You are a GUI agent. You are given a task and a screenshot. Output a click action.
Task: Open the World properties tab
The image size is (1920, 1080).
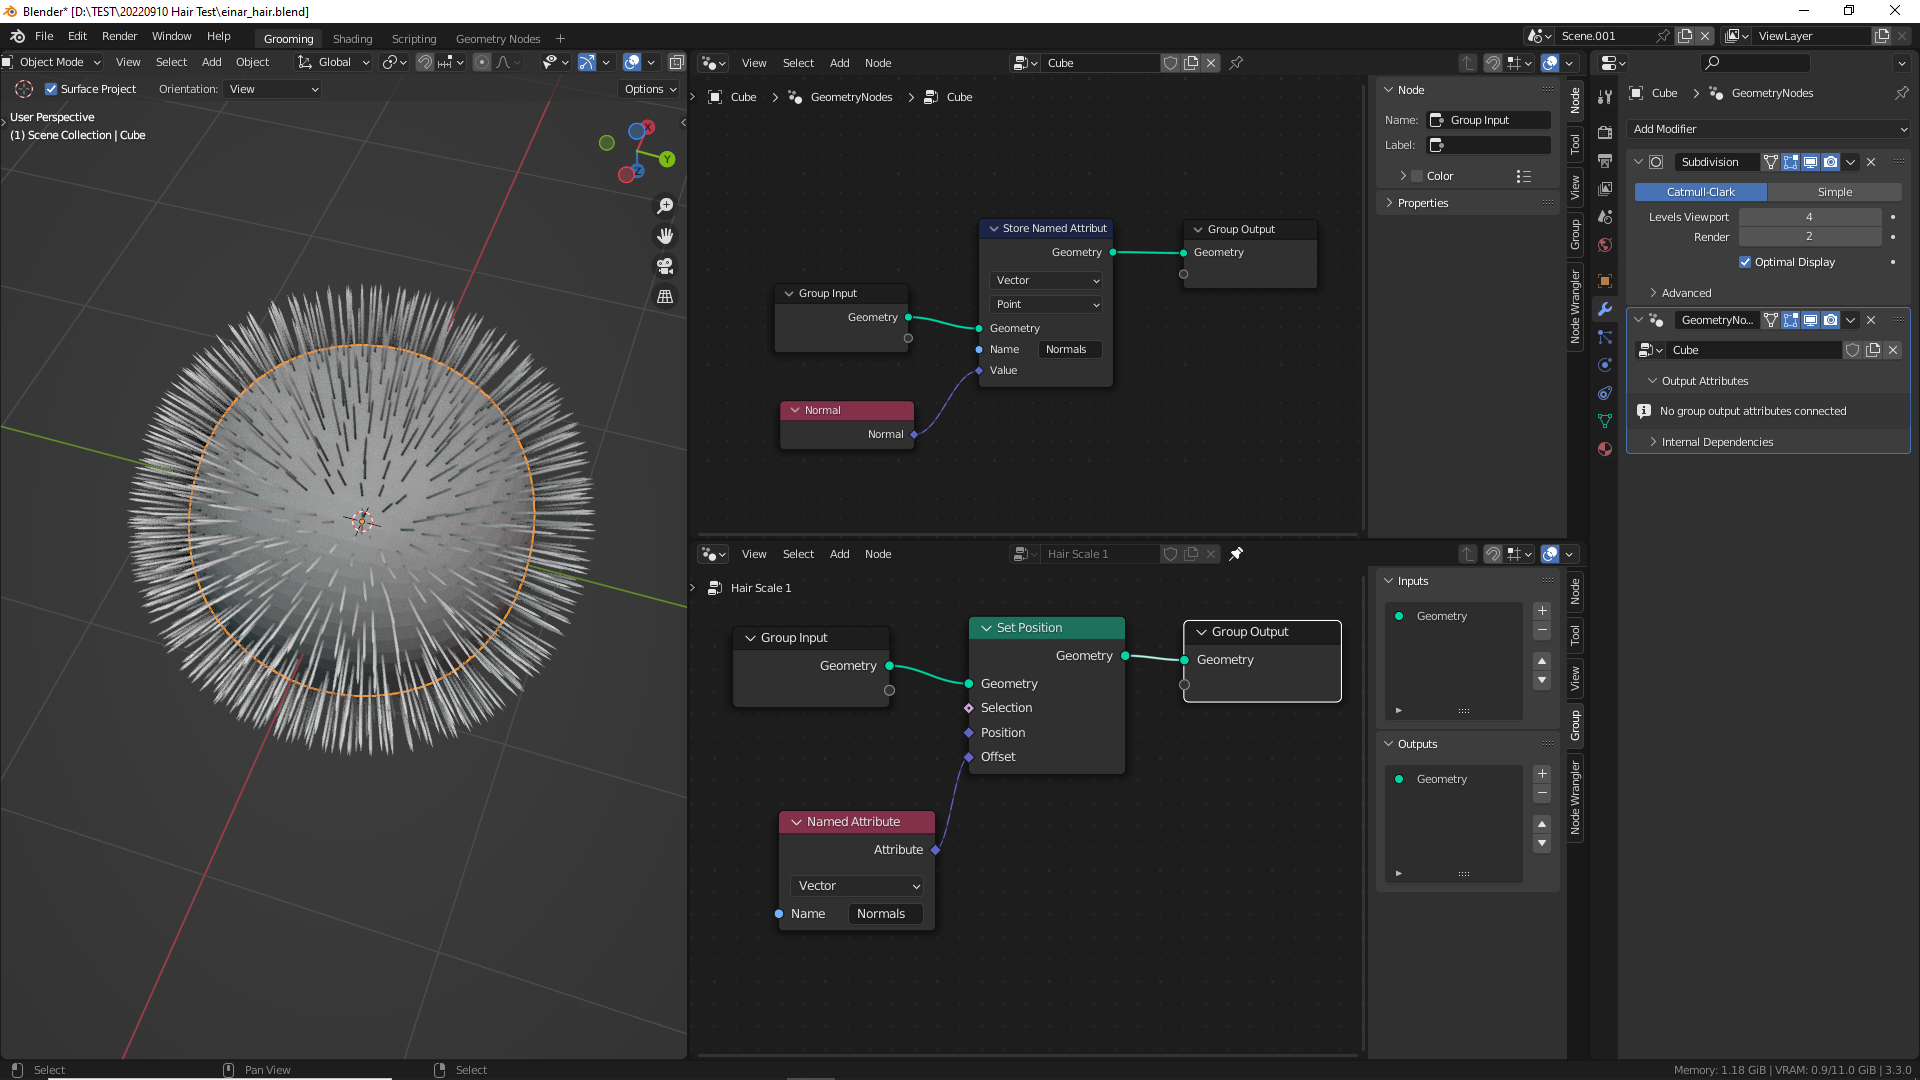[x=1605, y=245]
